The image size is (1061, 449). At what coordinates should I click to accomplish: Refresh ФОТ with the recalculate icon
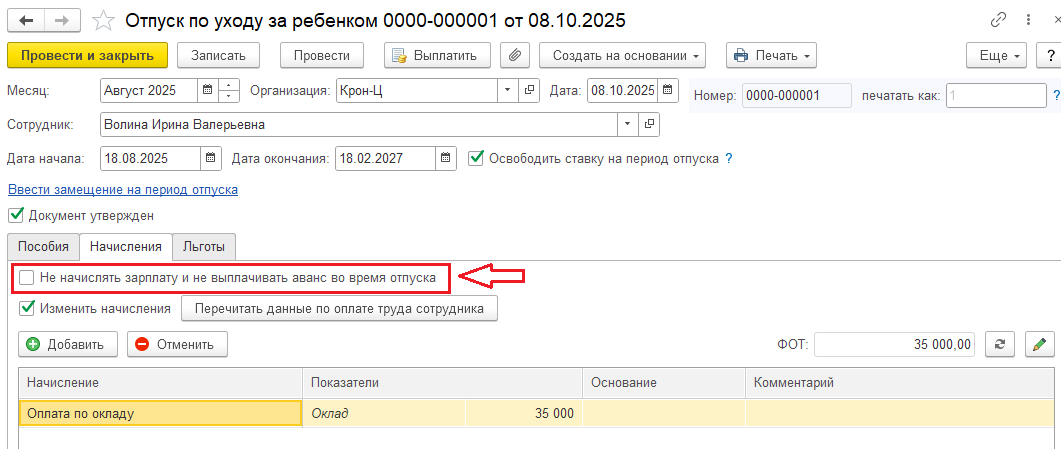999,344
